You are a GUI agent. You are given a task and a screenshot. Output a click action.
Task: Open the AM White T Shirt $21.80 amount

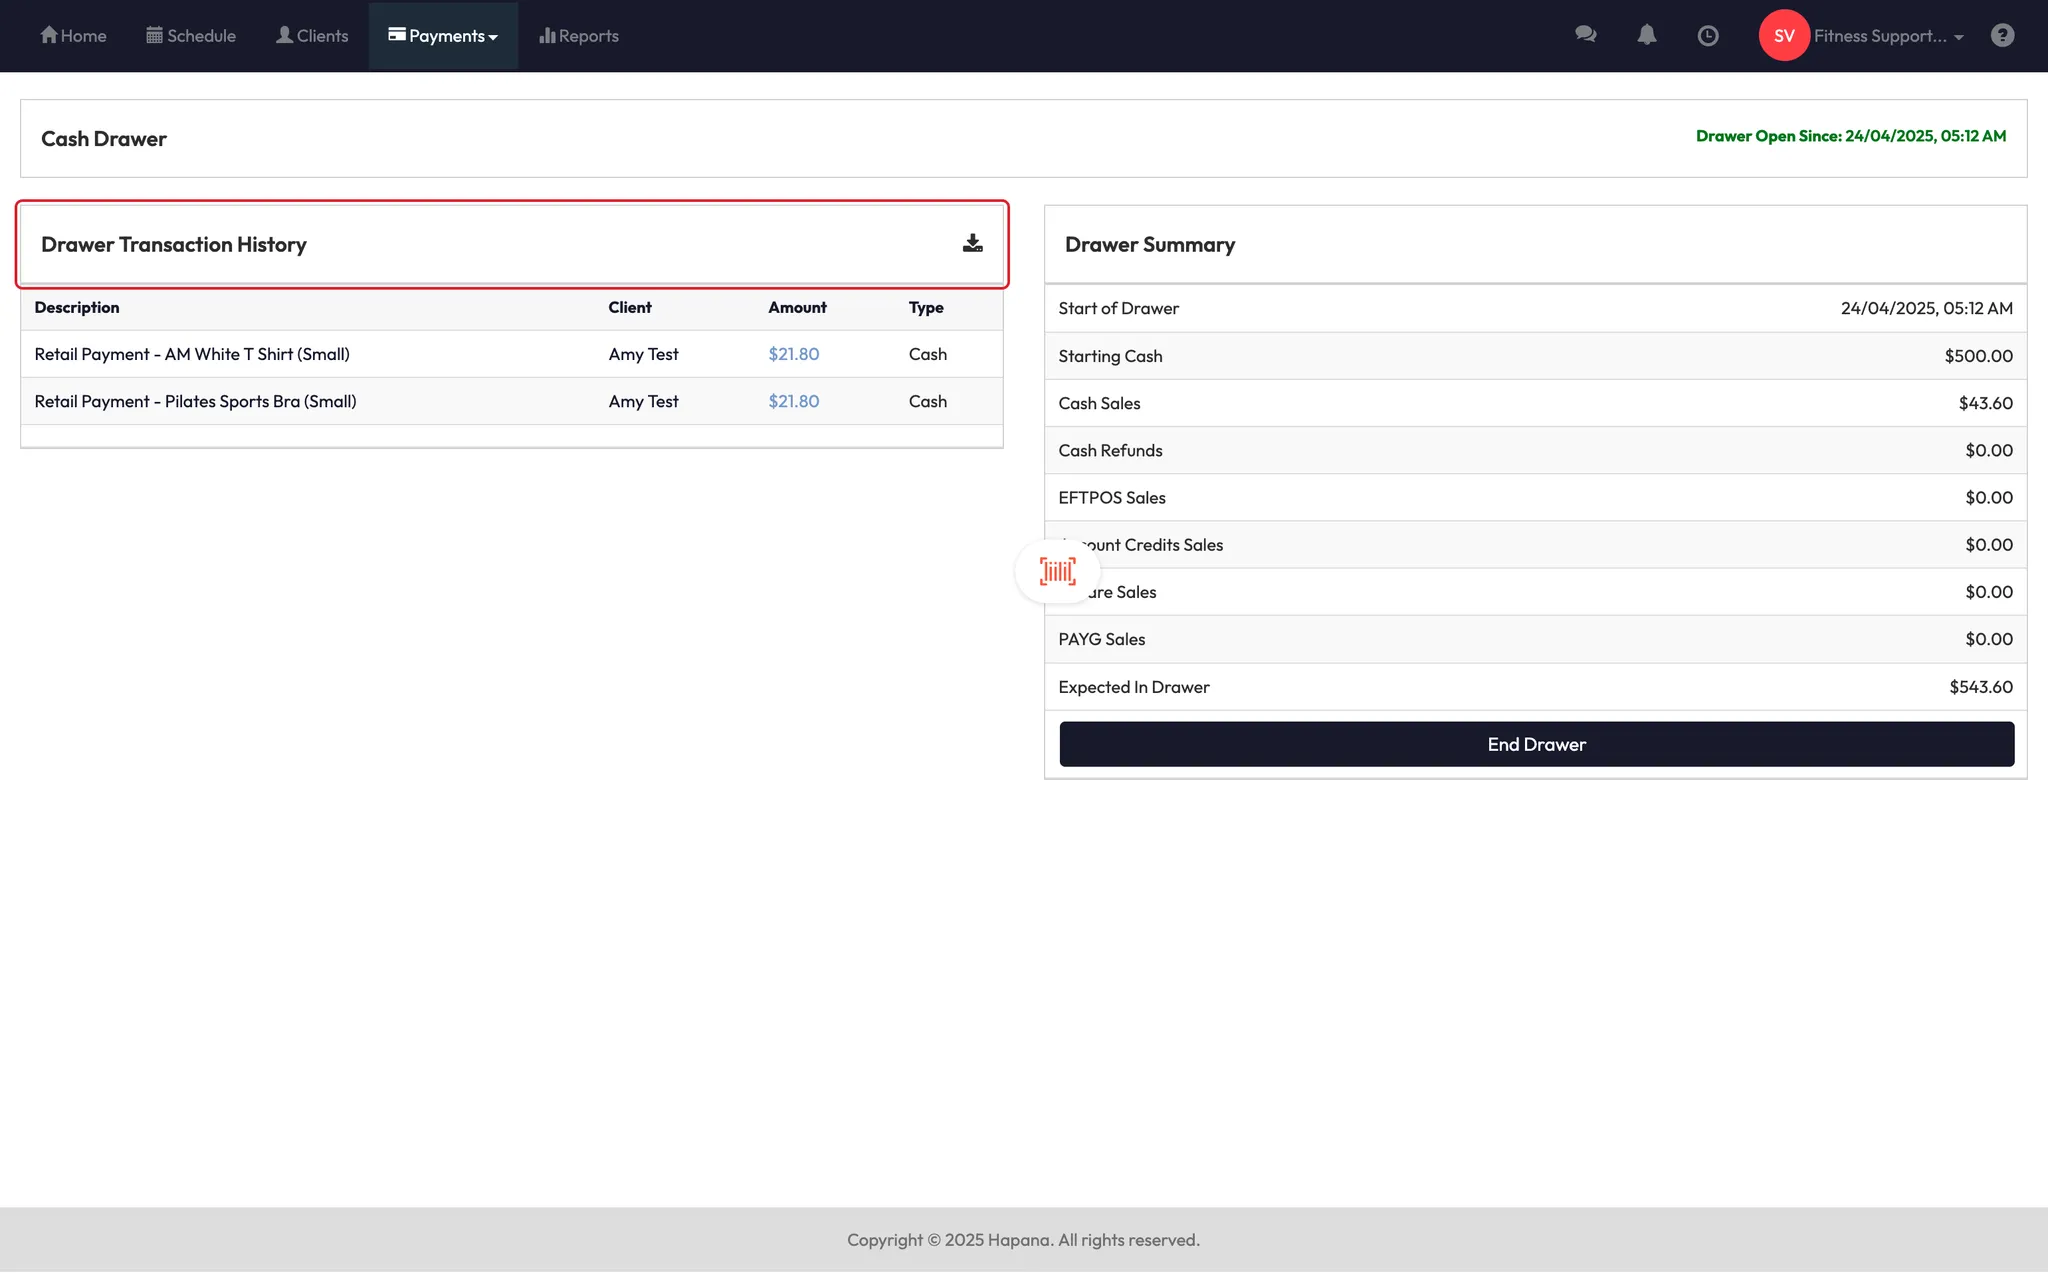pos(793,354)
